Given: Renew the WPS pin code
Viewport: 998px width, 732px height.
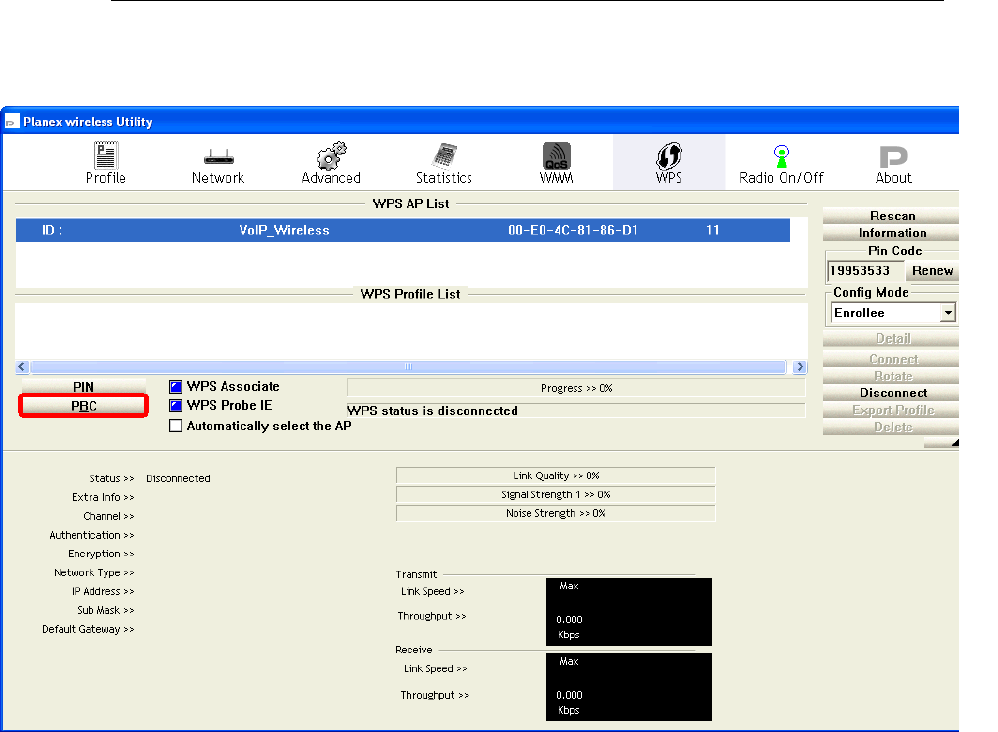Looking at the screenshot, I should [x=932, y=271].
